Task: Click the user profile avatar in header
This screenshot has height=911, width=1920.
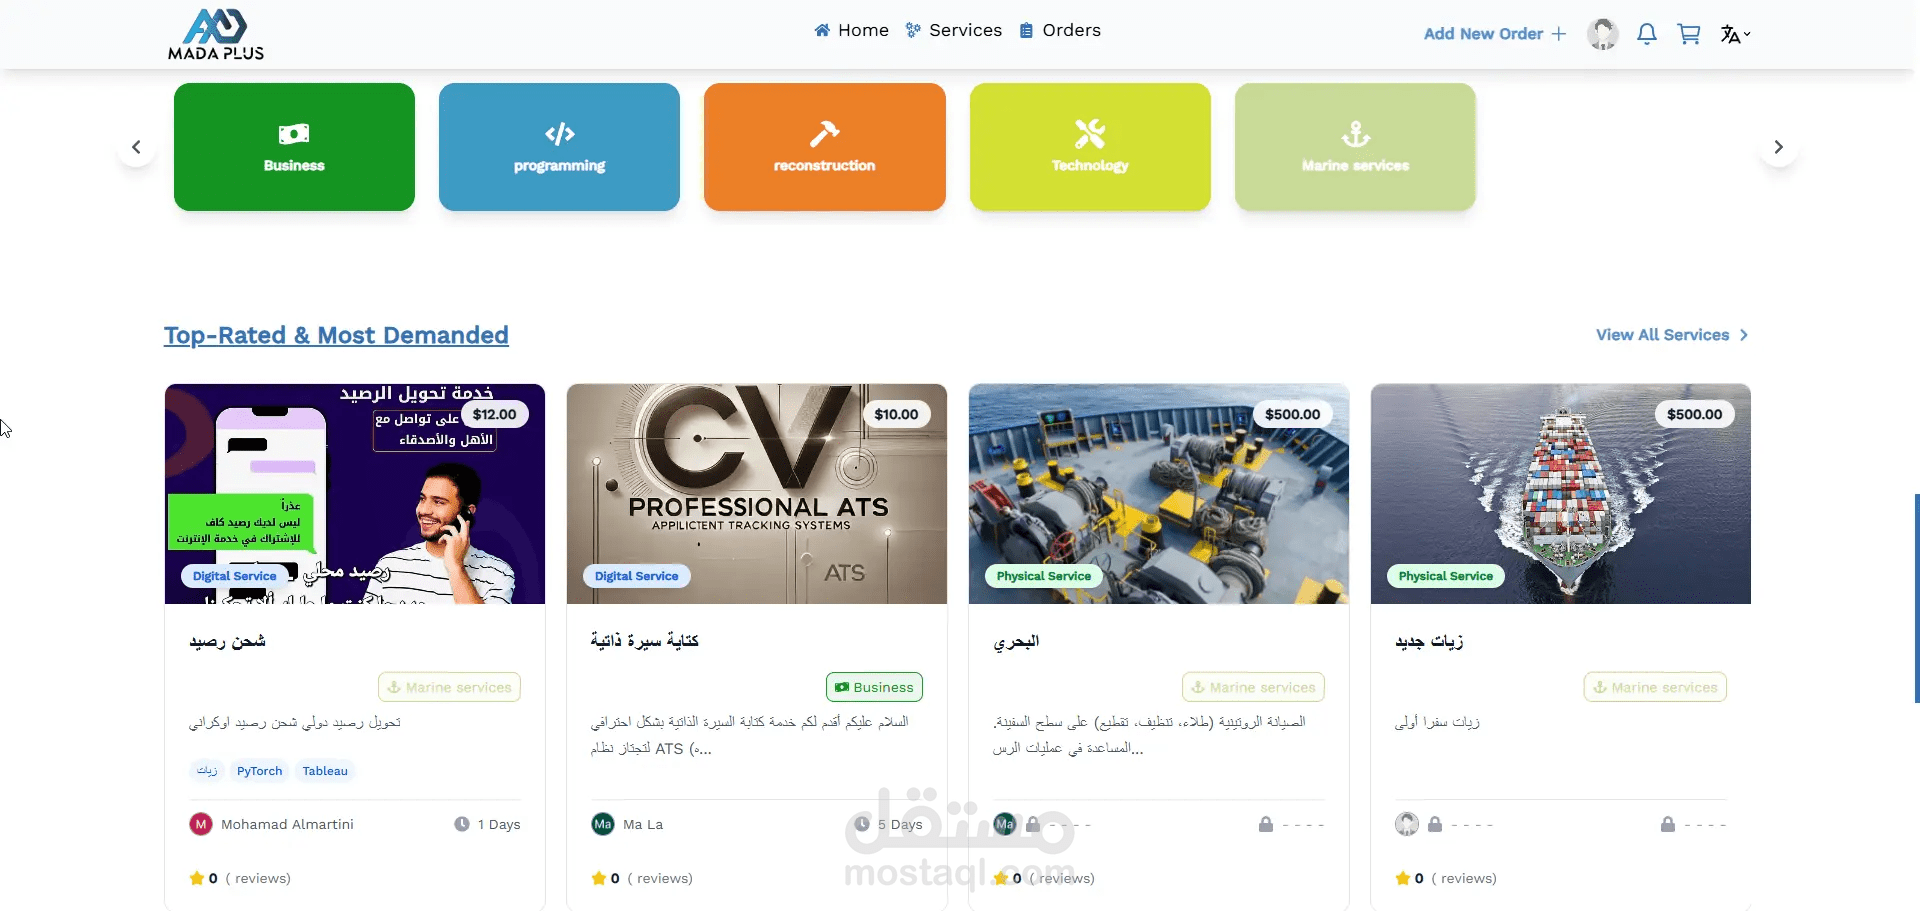Action: coord(1603,34)
